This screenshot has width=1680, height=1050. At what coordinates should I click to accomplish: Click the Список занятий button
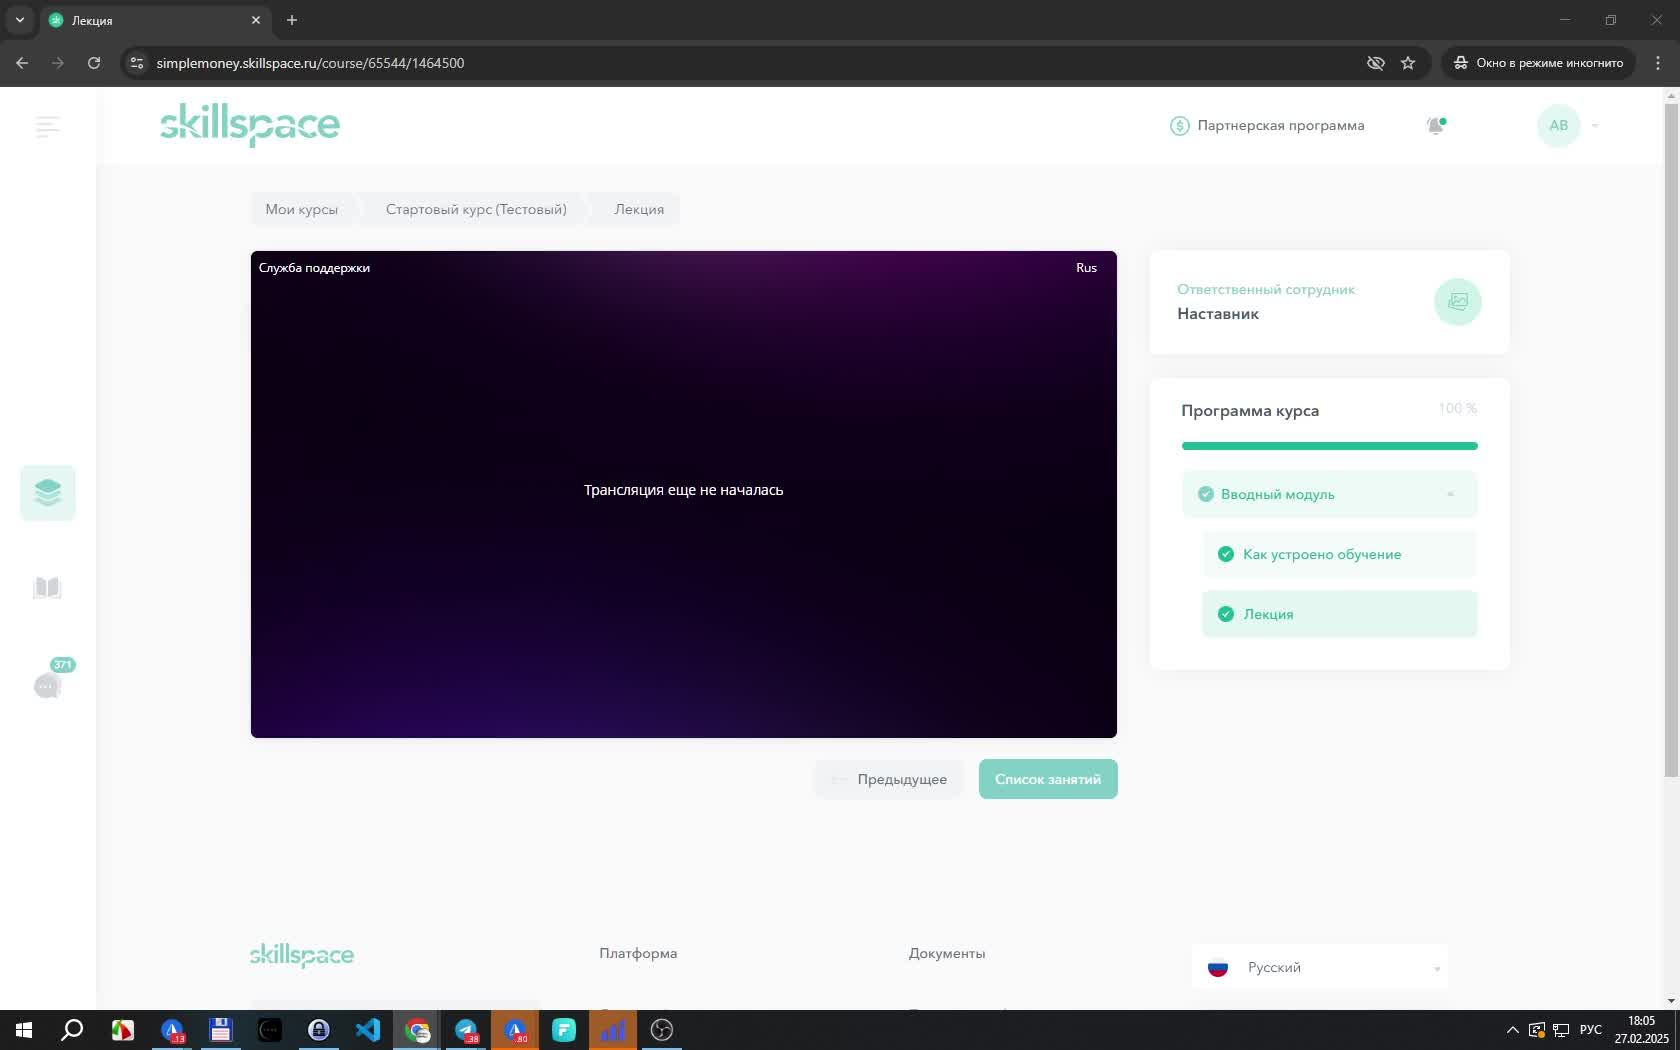[x=1048, y=779]
